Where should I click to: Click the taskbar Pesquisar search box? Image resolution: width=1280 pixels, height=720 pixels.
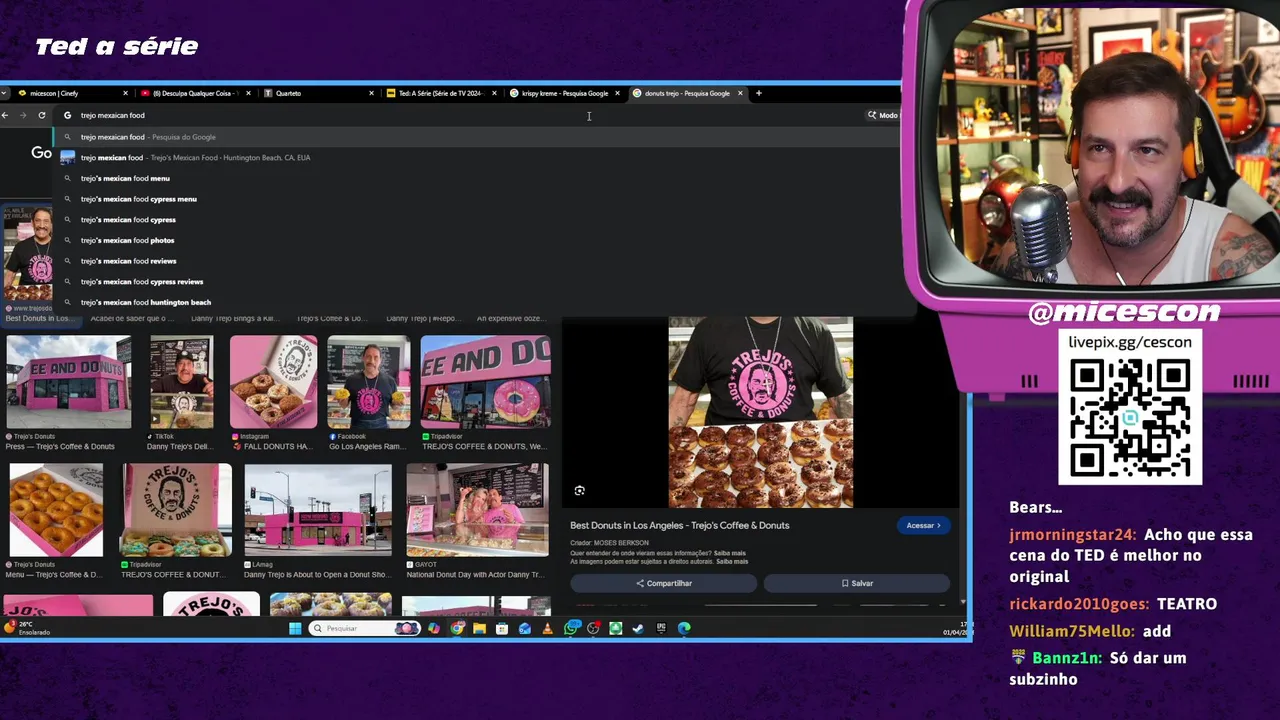tap(364, 628)
